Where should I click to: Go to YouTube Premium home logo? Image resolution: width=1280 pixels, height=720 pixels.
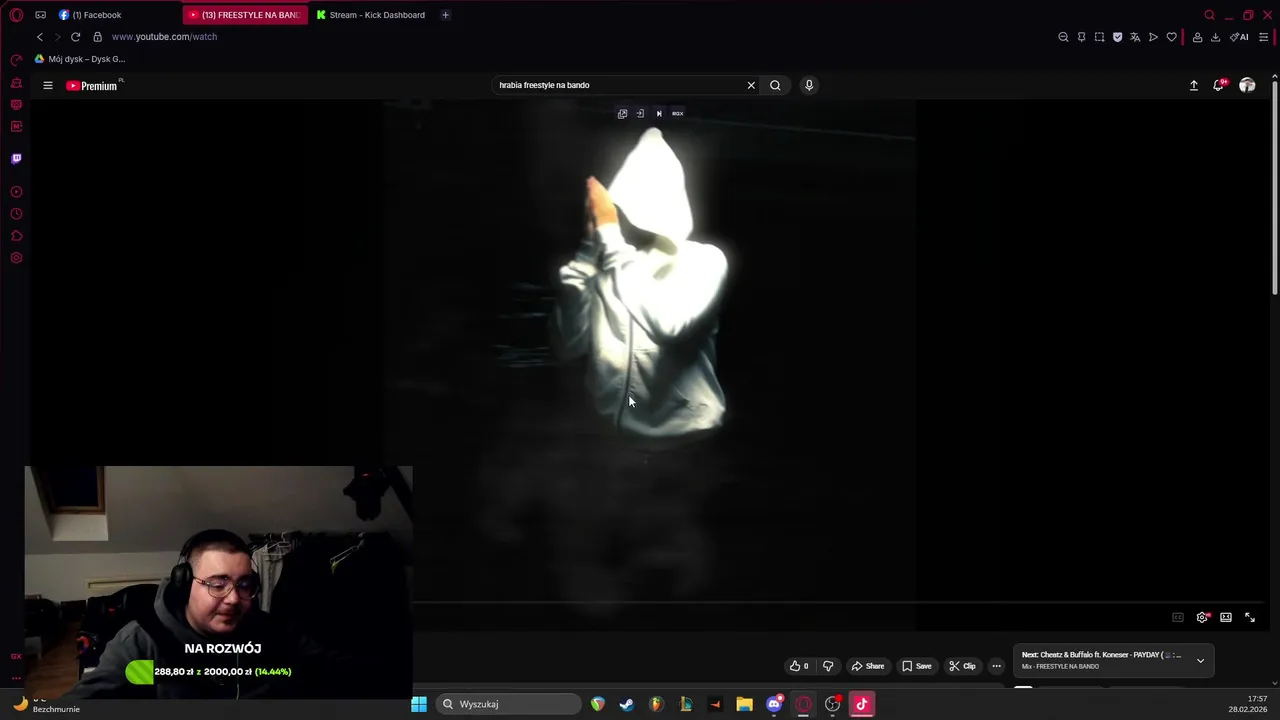click(92, 86)
